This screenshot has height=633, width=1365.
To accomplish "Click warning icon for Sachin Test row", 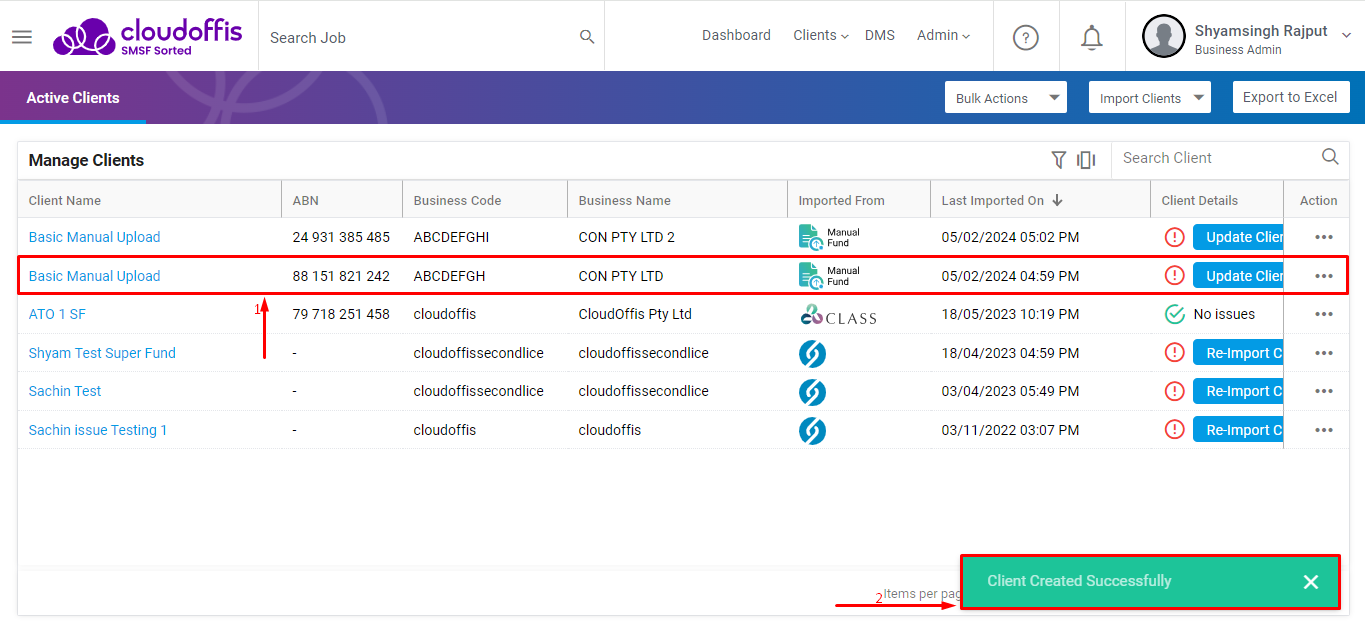I will tap(1175, 391).
